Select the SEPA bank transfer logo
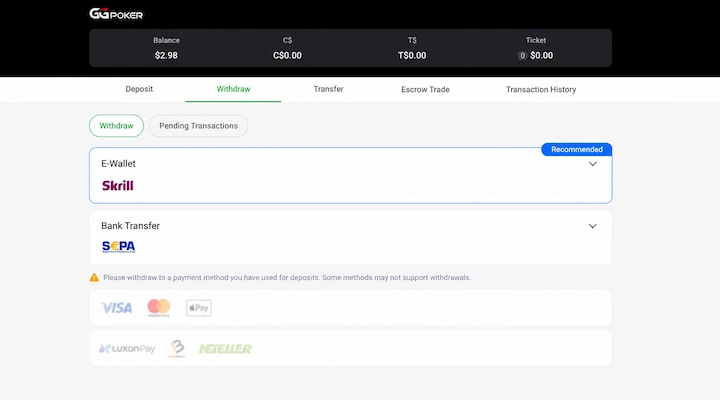The width and height of the screenshot is (720, 400). click(118, 247)
